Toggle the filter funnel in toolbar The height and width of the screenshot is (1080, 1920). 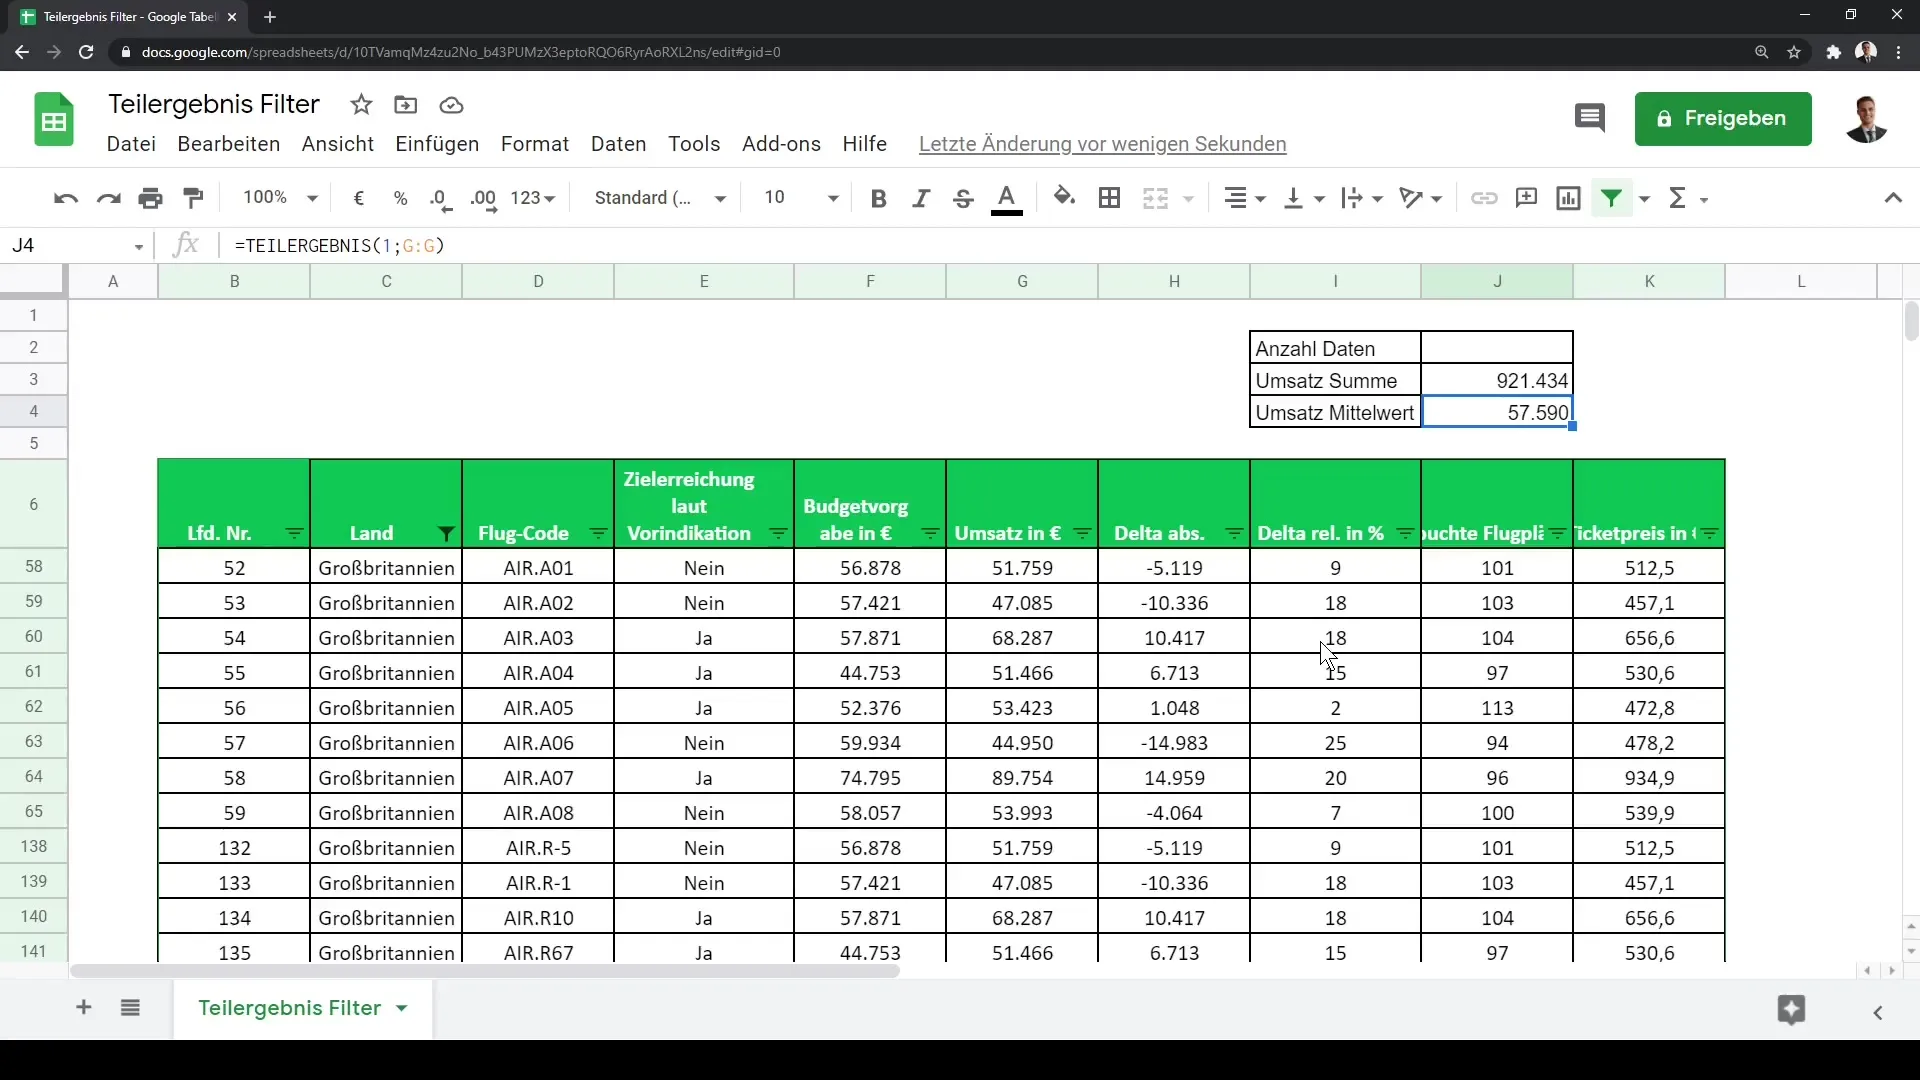tap(1611, 198)
